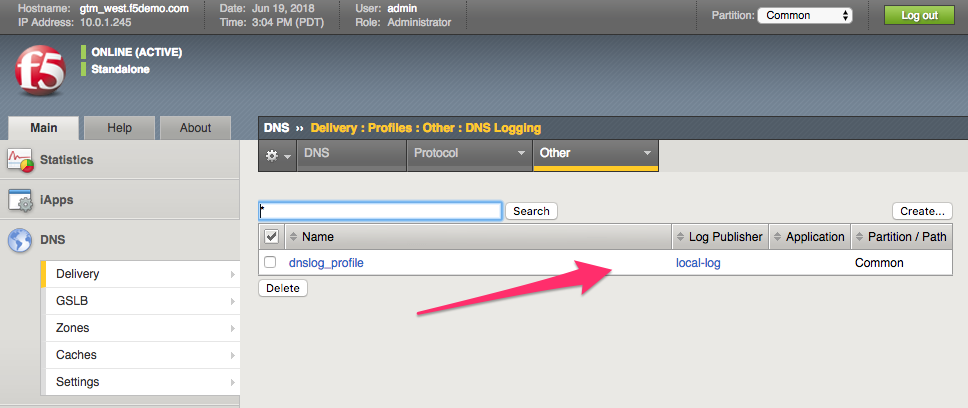Click the admin user name
968x408 pixels.
click(403, 9)
